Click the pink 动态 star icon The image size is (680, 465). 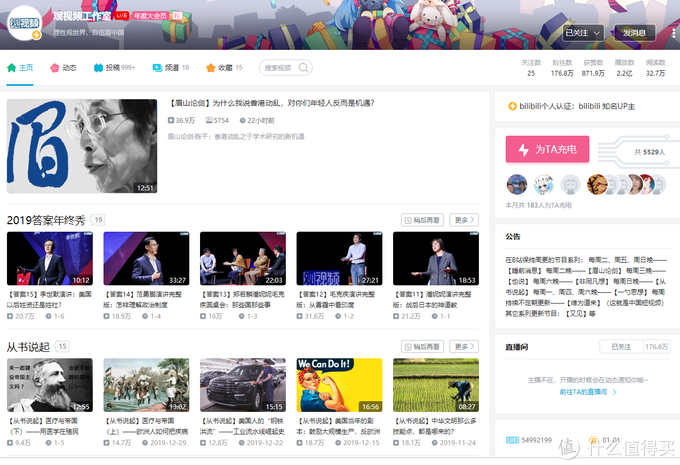click(x=55, y=68)
